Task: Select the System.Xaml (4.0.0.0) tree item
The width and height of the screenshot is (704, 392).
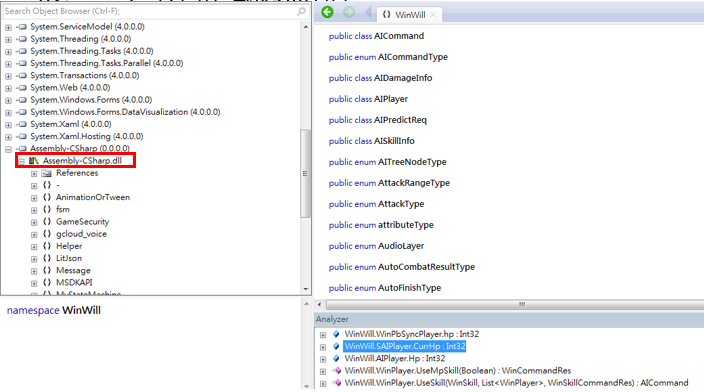Action: tap(70, 124)
